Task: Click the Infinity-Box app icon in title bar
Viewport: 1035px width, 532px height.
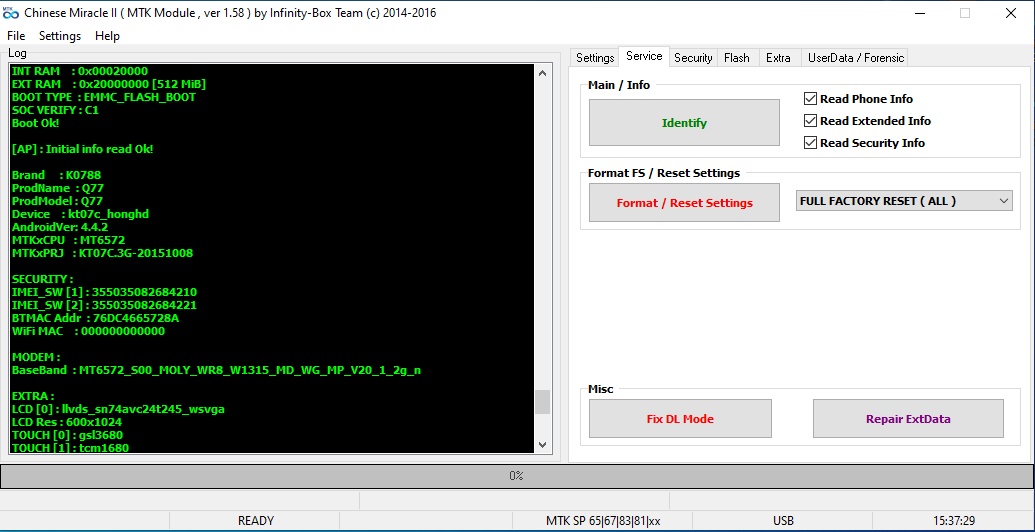Action: click(12, 13)
